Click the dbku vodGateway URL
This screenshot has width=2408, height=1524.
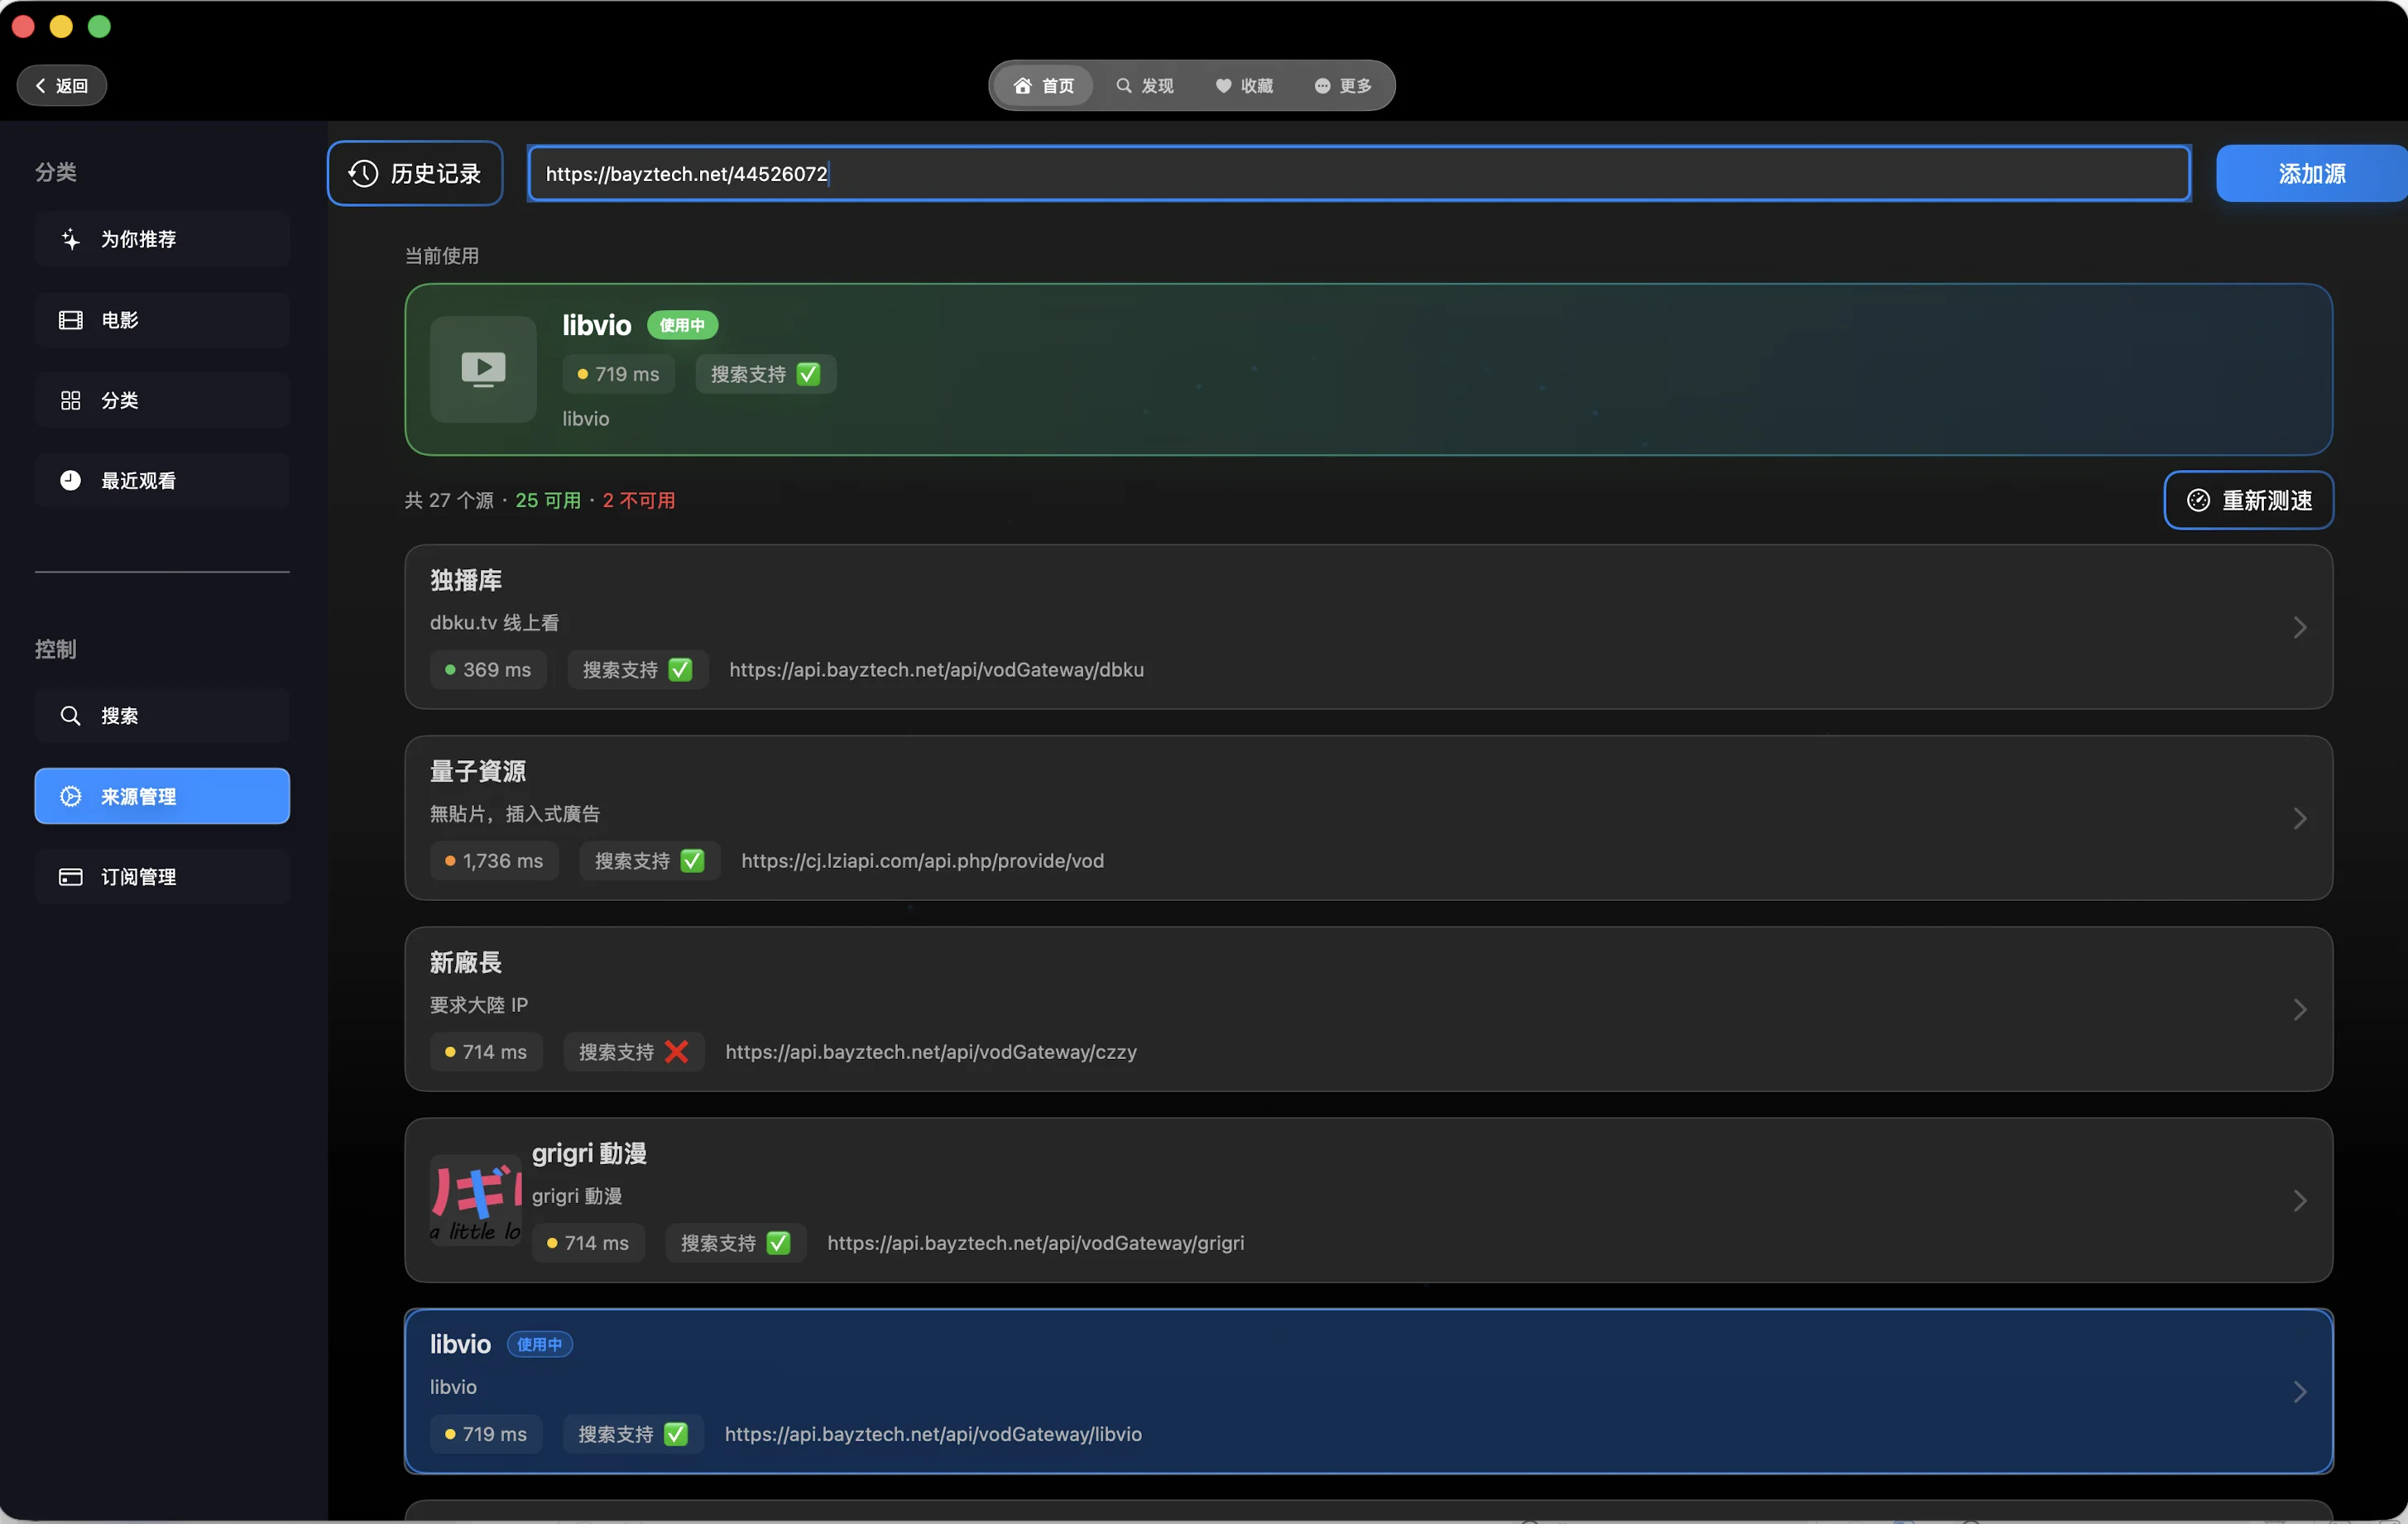click(x=936, y=670)
